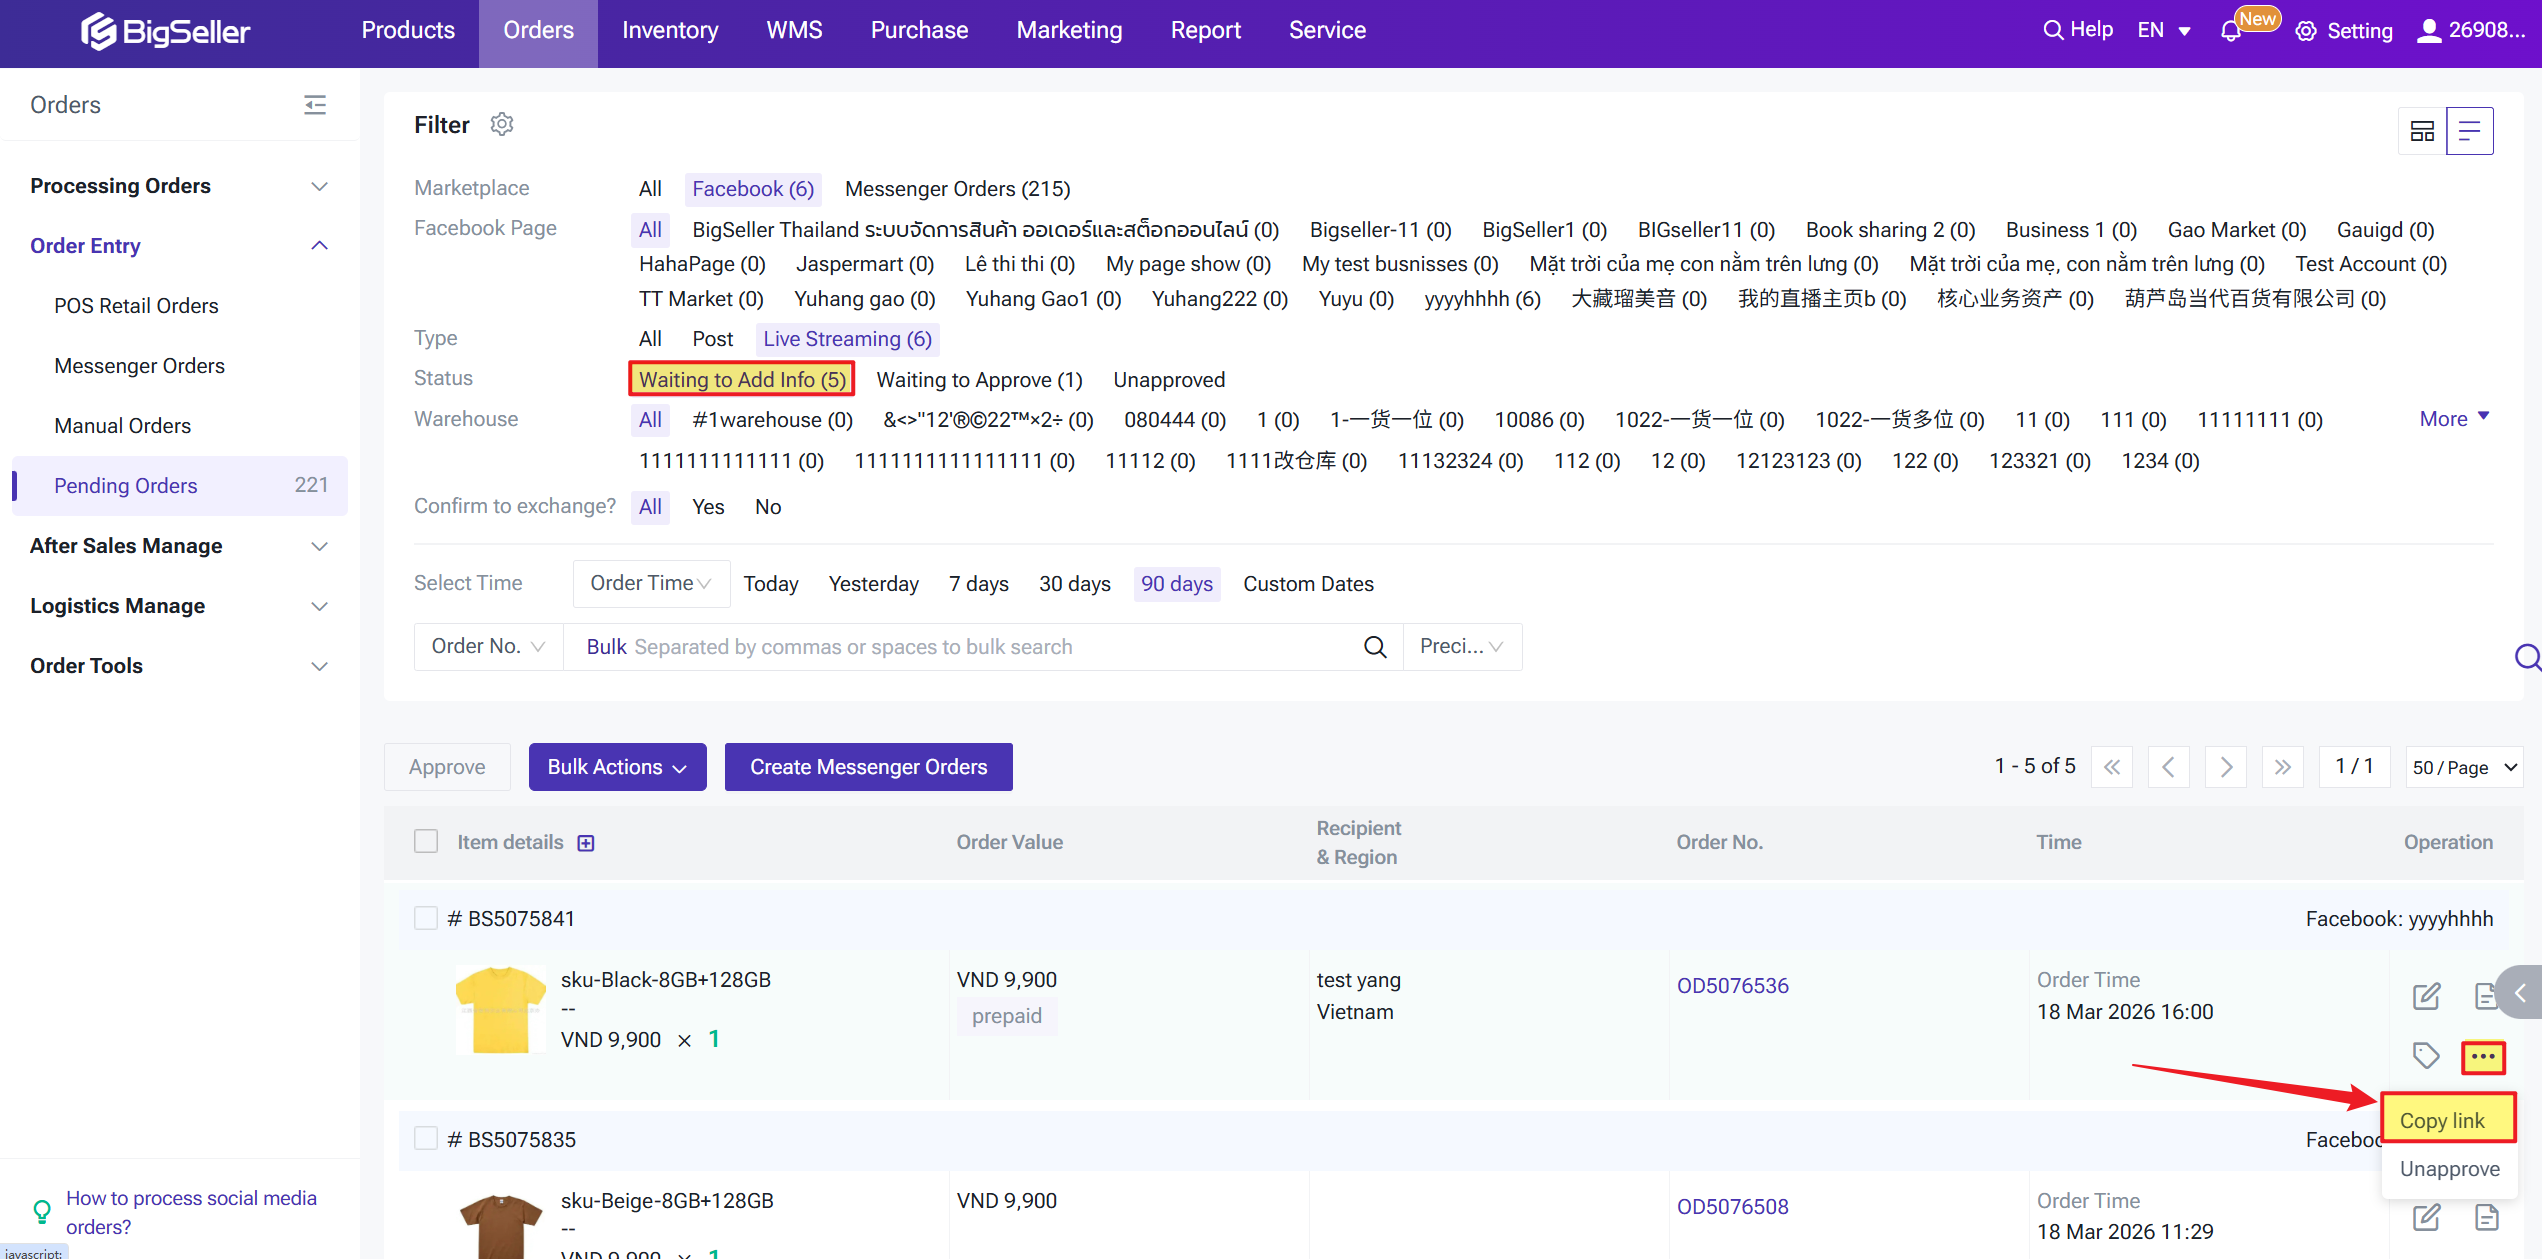Check the box for order BS5075841
The height and width of the screenshot is (1259, 2542).
pyautogui.click(x=426, y=918)
